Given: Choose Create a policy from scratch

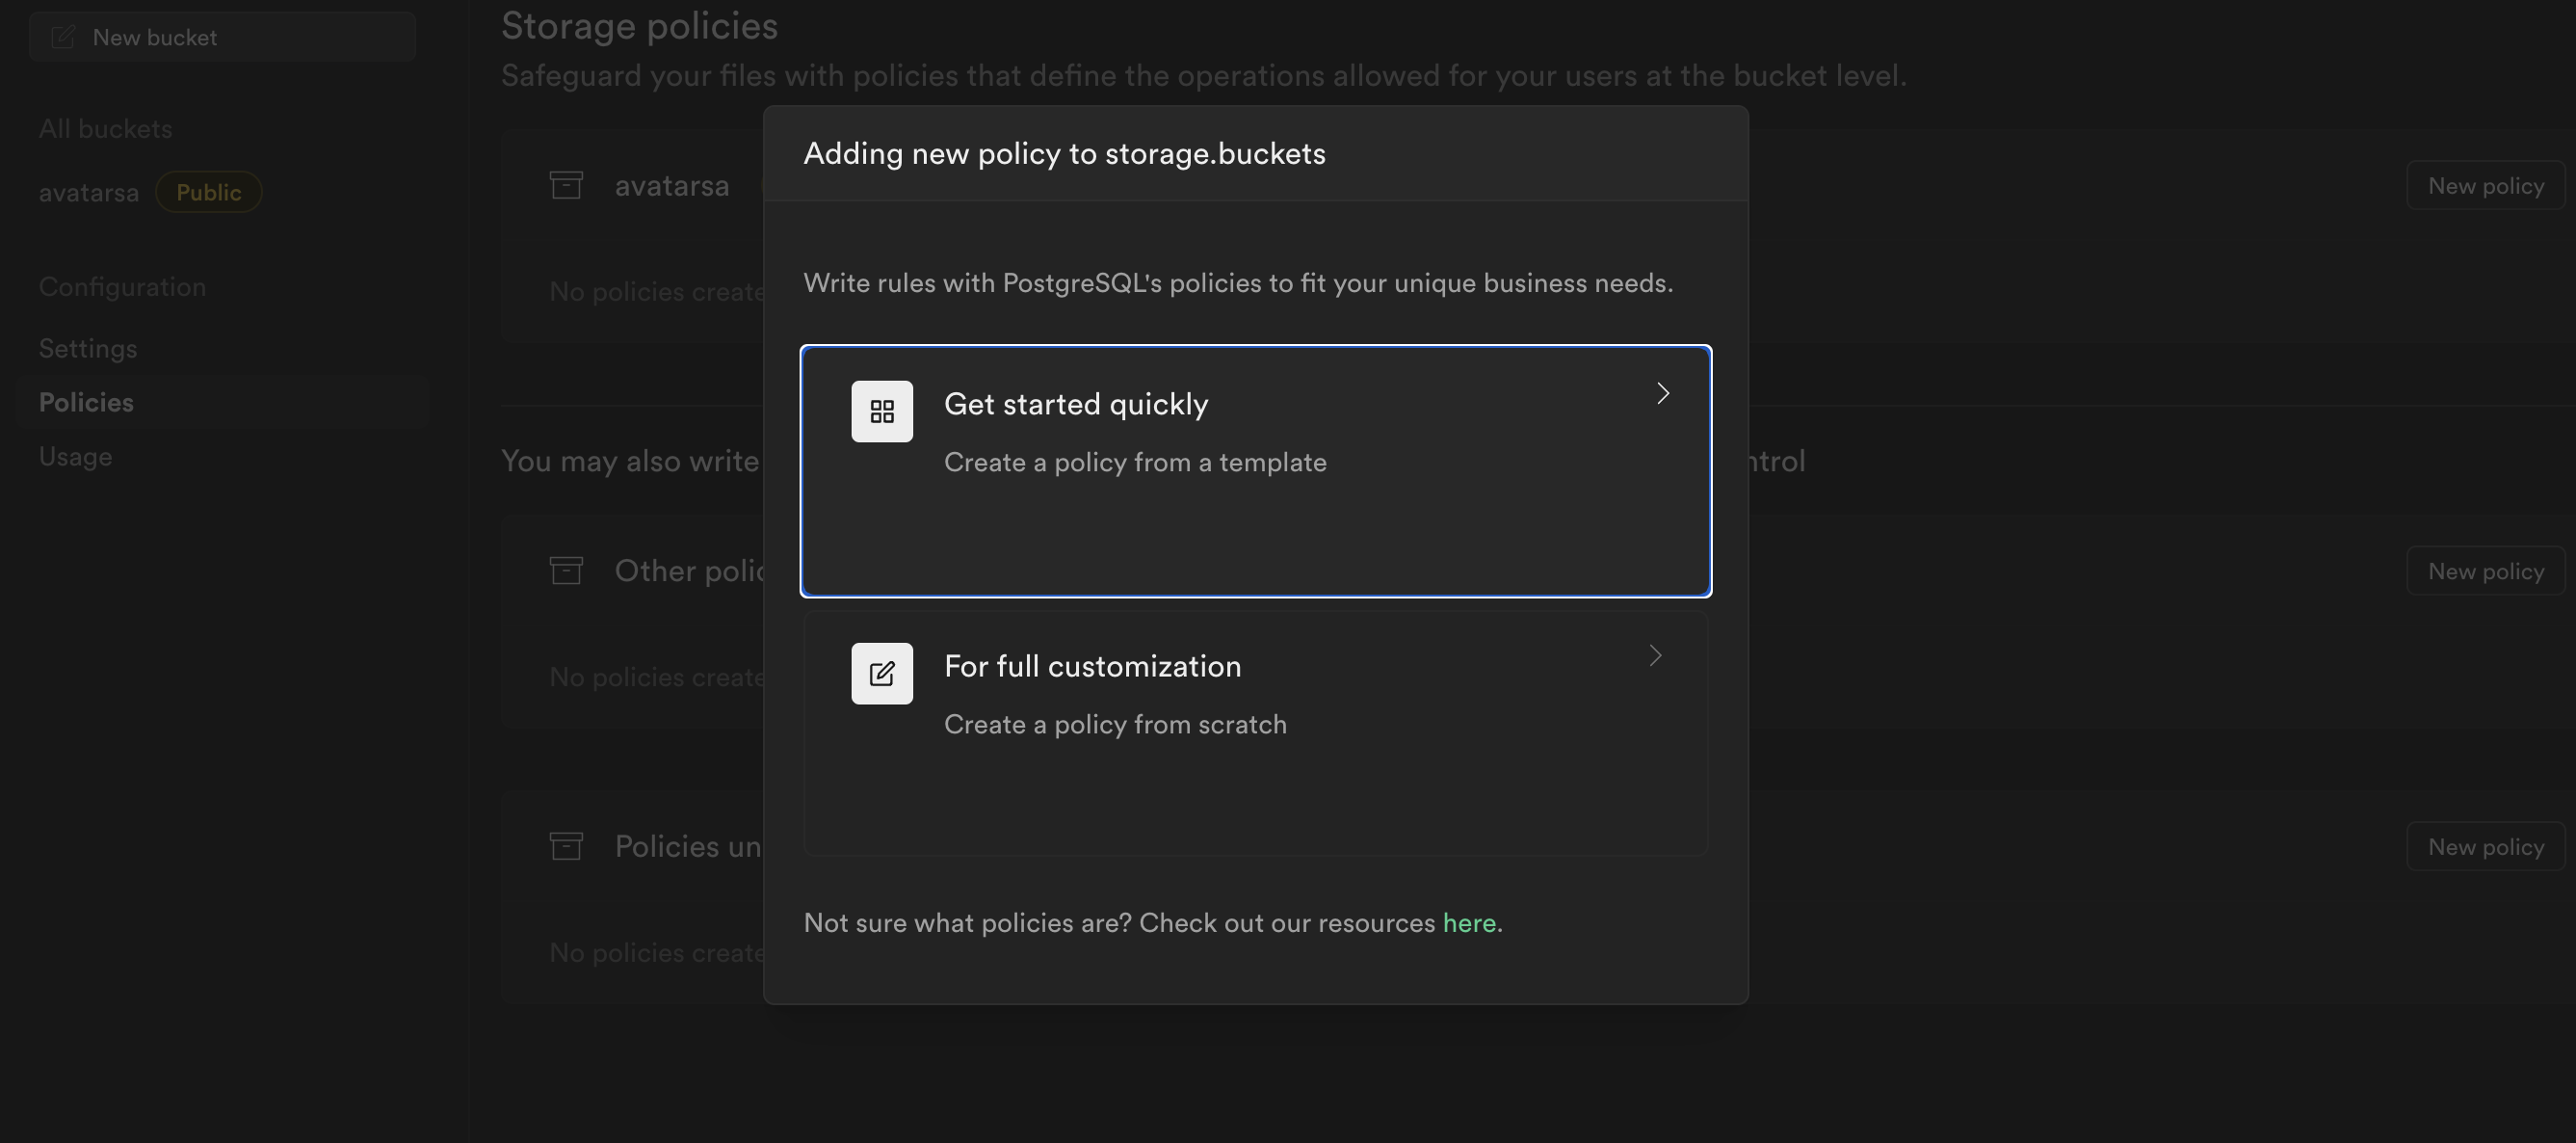Looking at the screenshot, I should [1115, 724].
